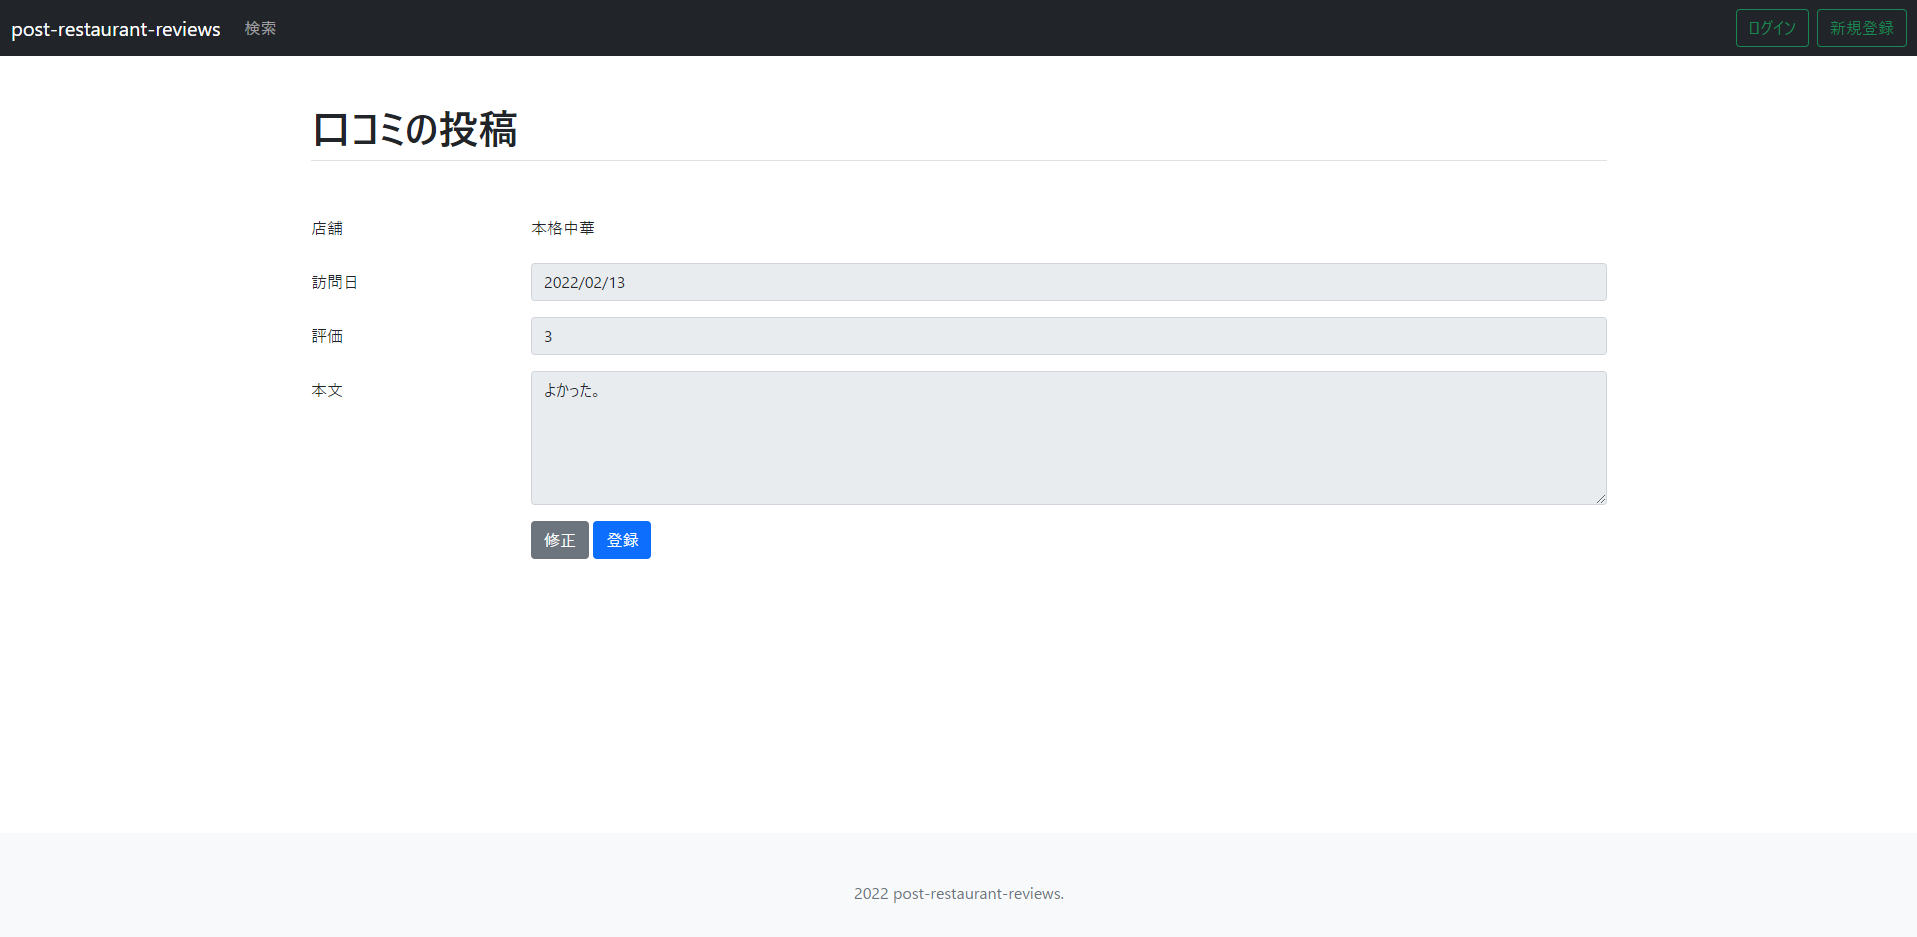Click the 店舗 label
The width and height of the screenshot is (1917, 937).
point(327,228)
